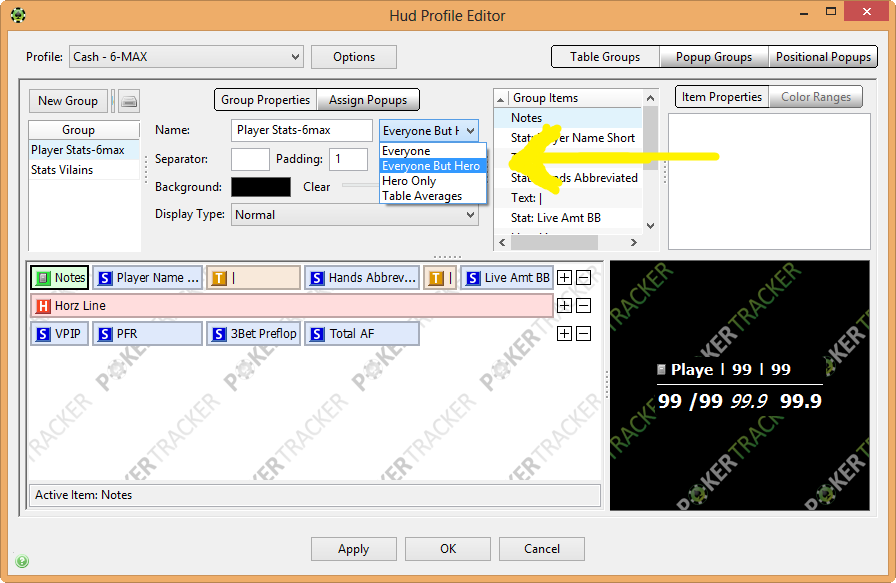Choose Hero Only from the dropdown list

pos(434,181)
